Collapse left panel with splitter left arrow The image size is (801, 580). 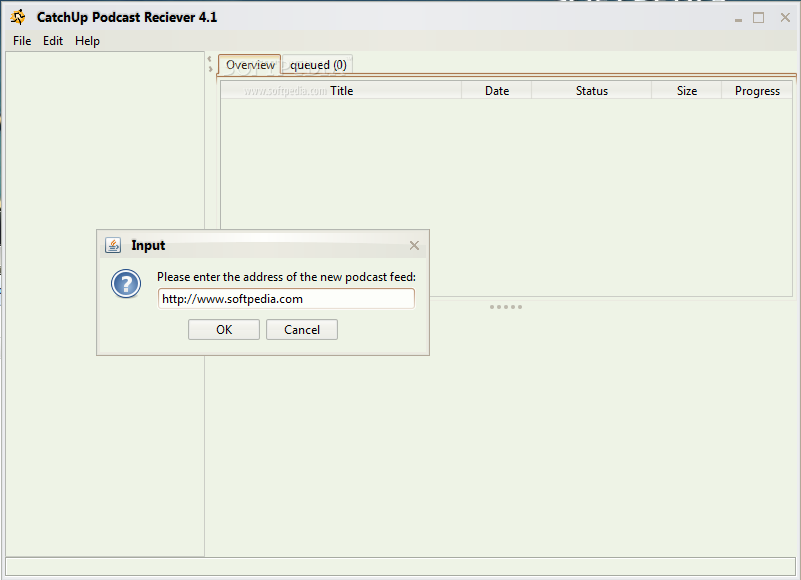point(209,59)
